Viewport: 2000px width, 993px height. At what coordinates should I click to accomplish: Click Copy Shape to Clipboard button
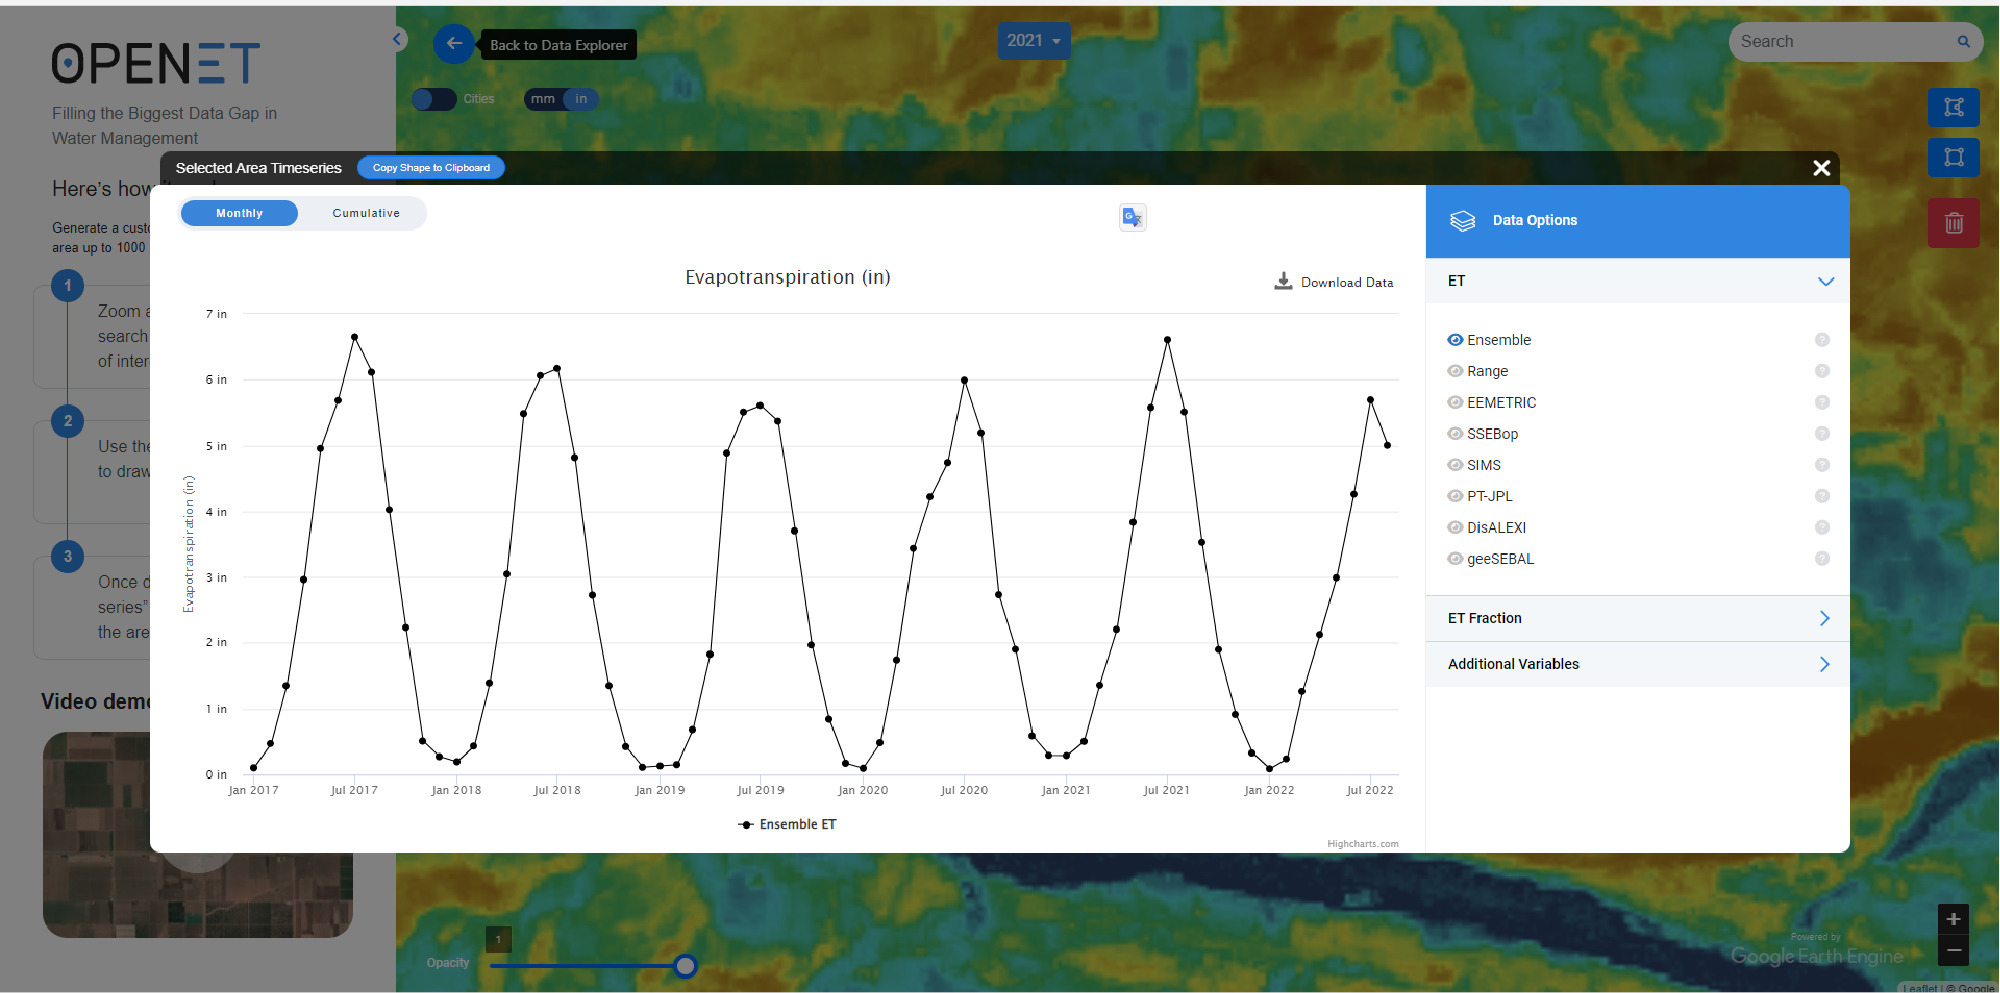431,168
